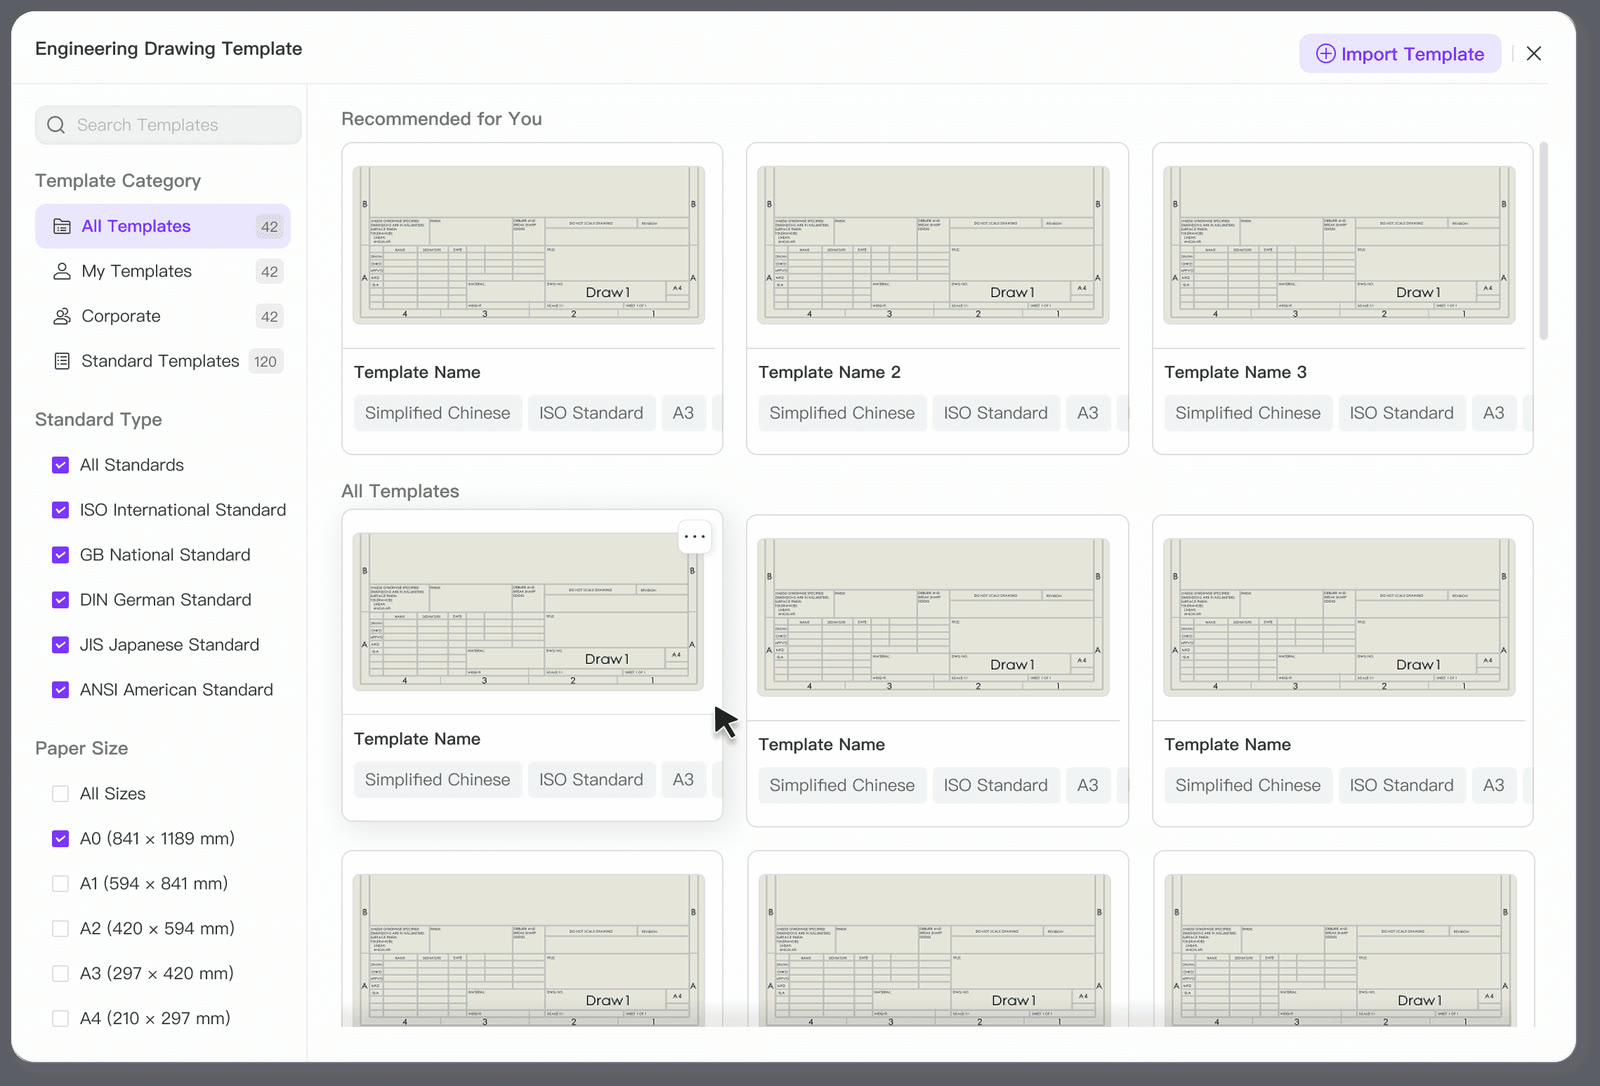This screenshot has height=1086, width=1600.
Task: Check A4 (210 × 297 mm) paper size
Action: coord(60,1019)
